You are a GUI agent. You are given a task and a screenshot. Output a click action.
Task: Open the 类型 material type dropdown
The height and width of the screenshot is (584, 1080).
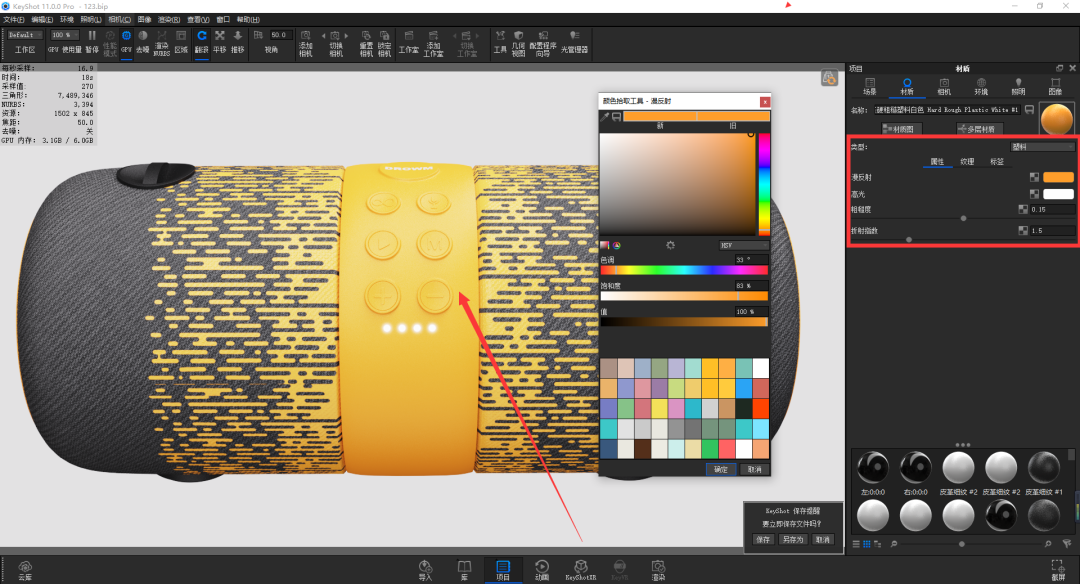pyautogui.click(x=1042, y=147)
